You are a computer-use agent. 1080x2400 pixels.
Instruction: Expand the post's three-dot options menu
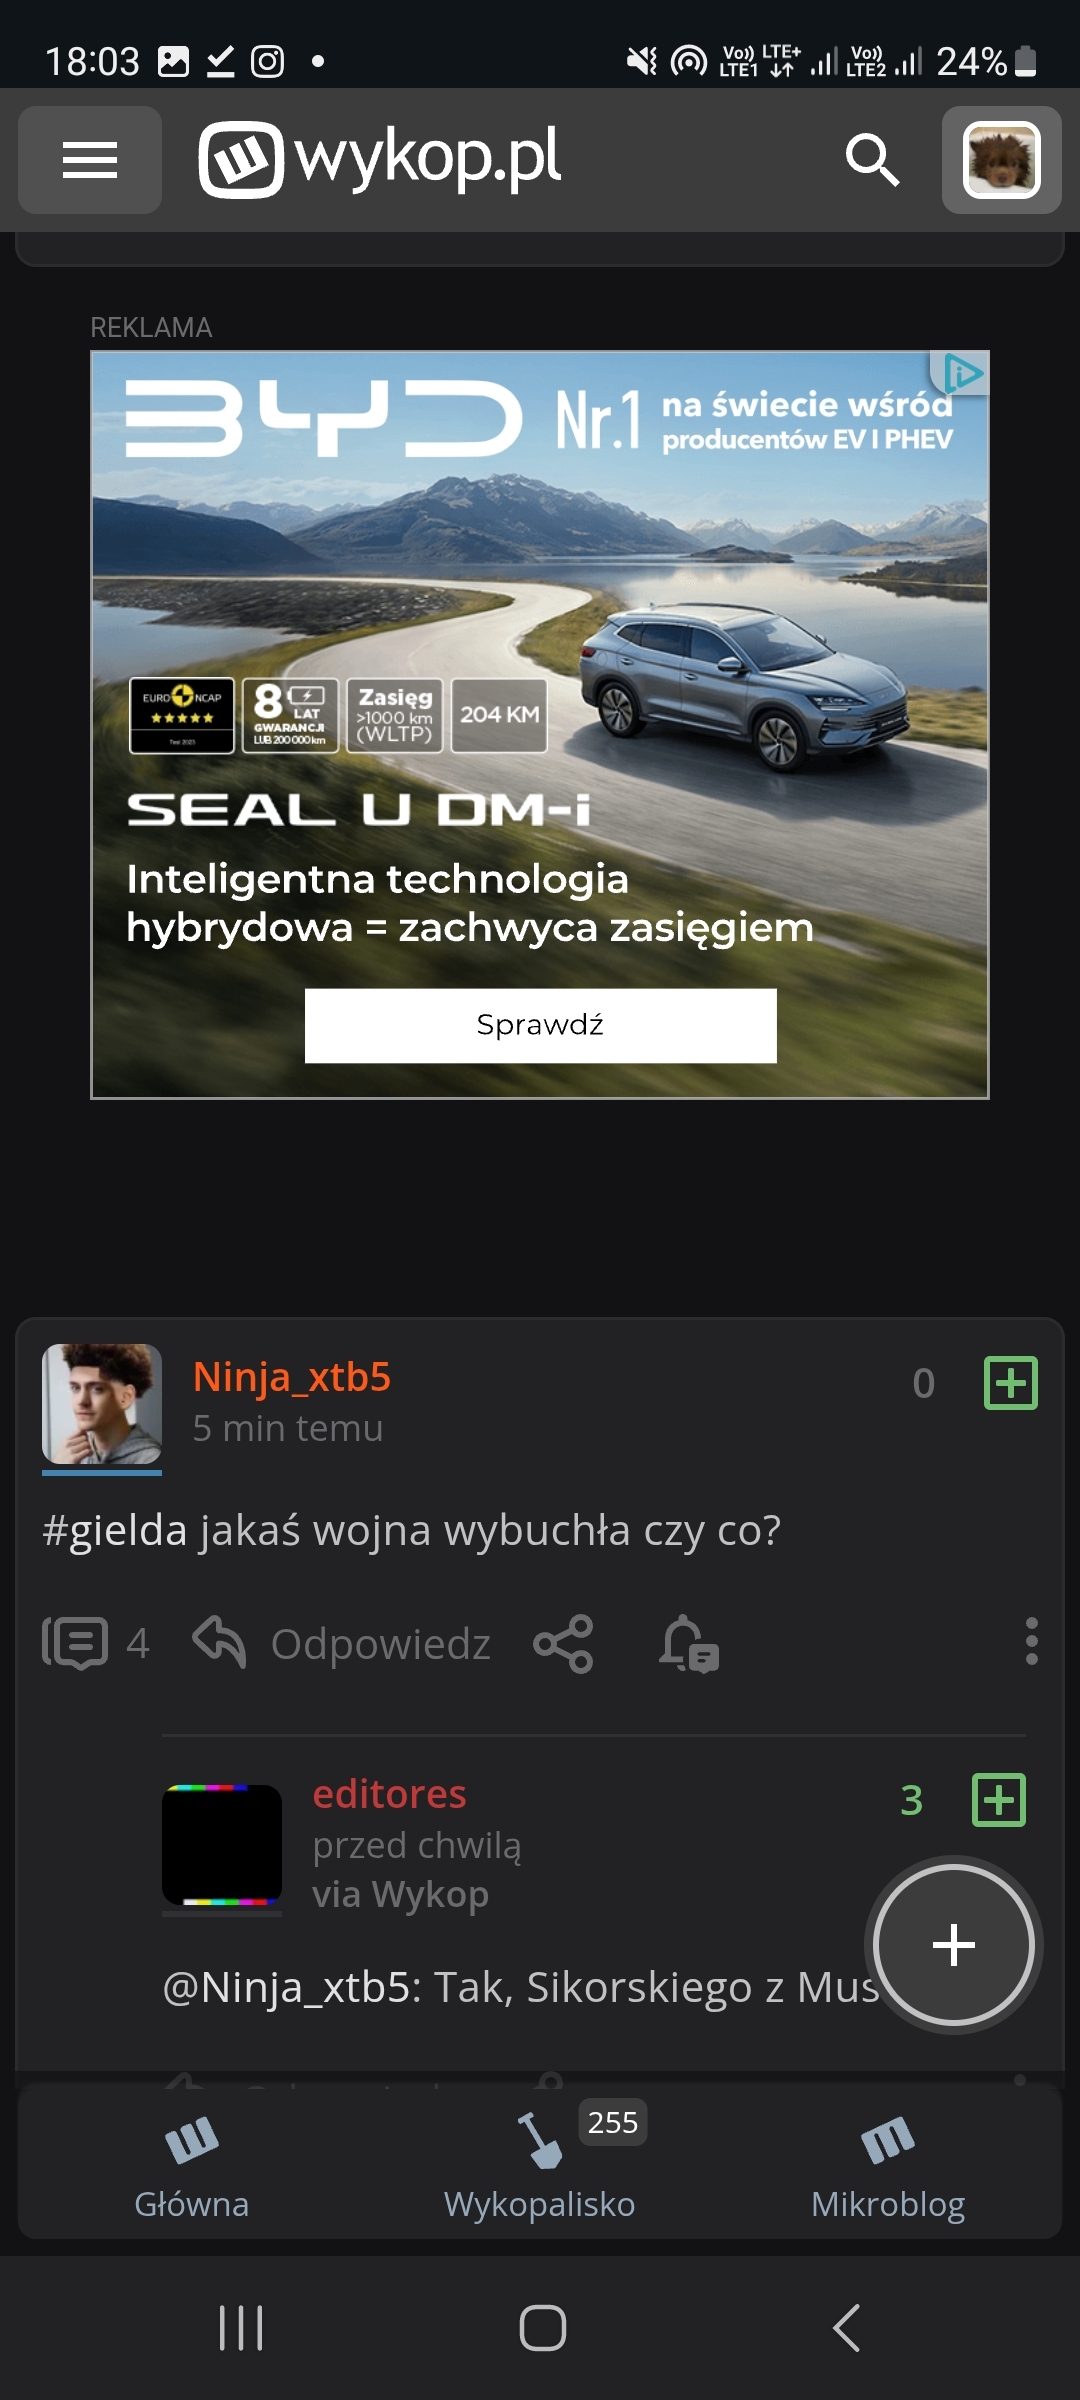click(x=1031, y=1641)
